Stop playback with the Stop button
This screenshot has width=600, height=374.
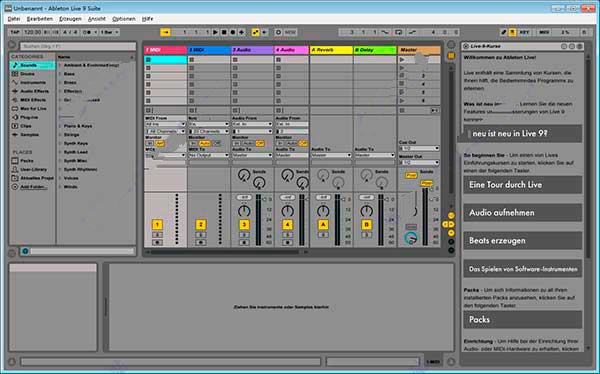pos(224,33)
